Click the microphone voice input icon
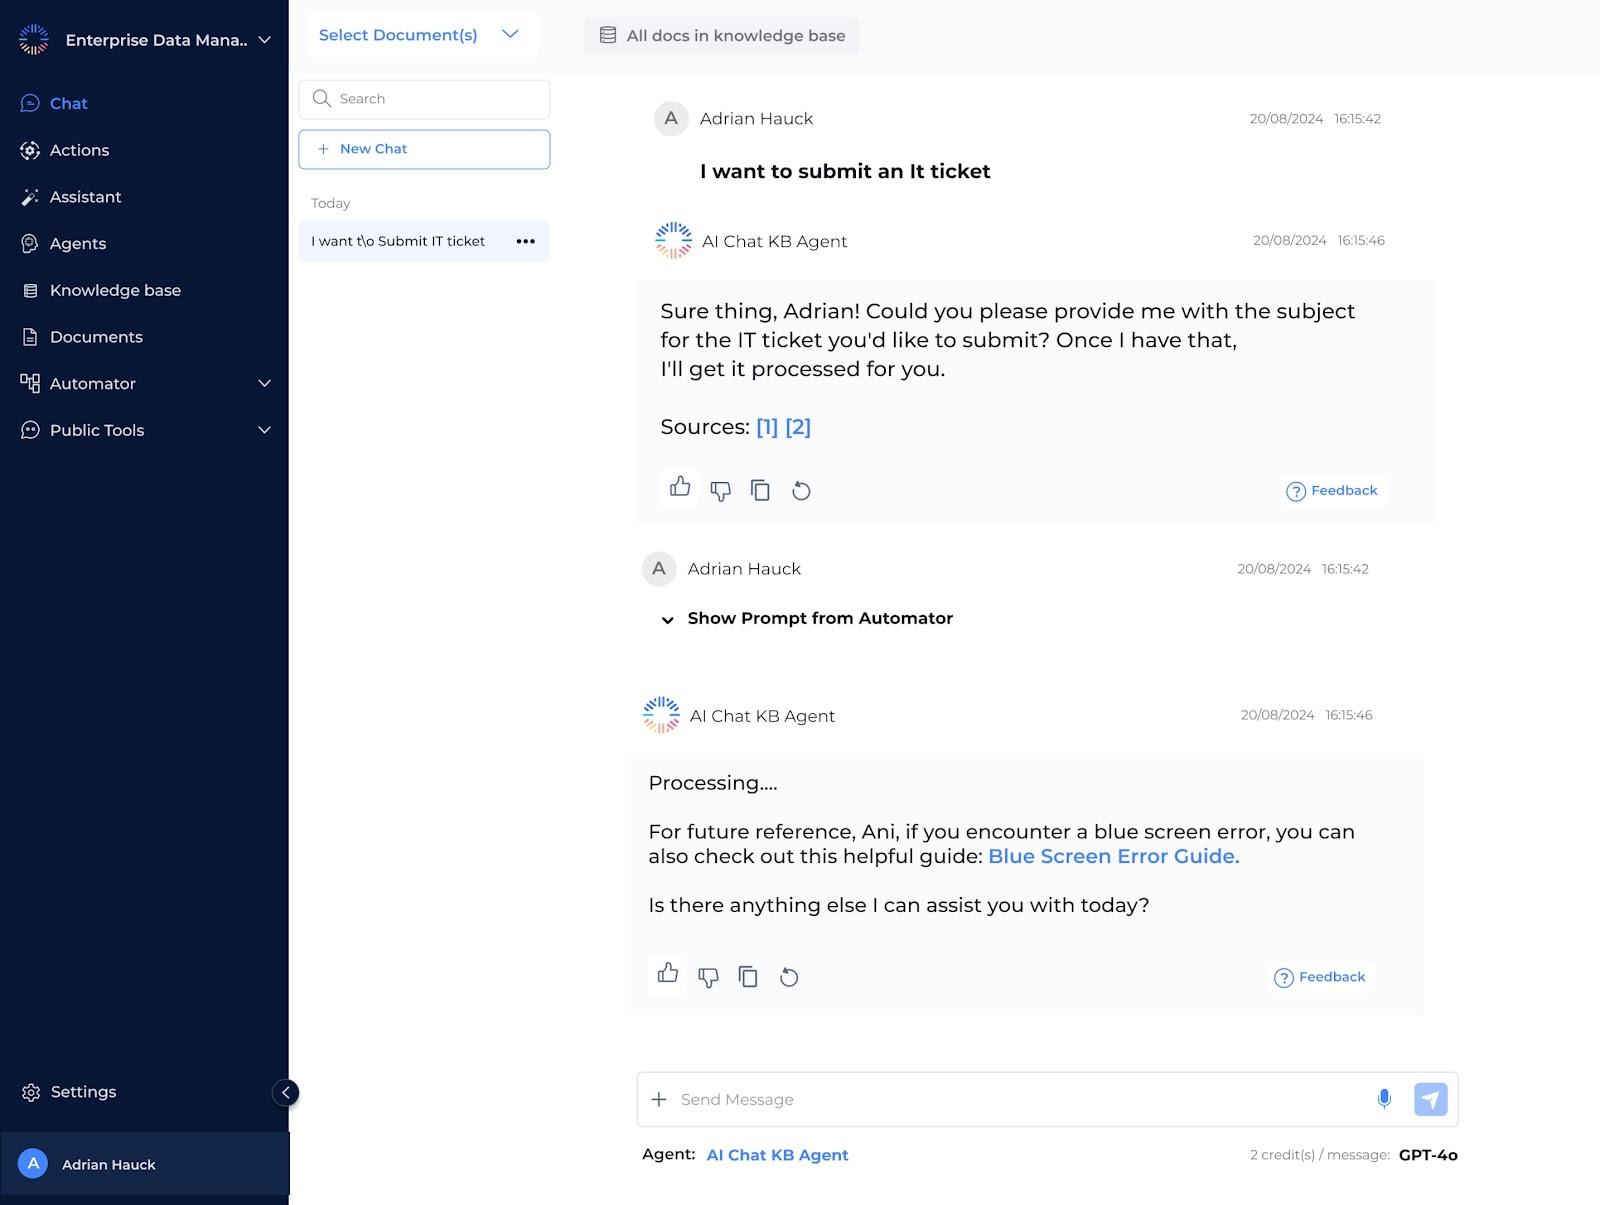This screenshot has width=1600, height=1205. click(x=1384, y=1099)
